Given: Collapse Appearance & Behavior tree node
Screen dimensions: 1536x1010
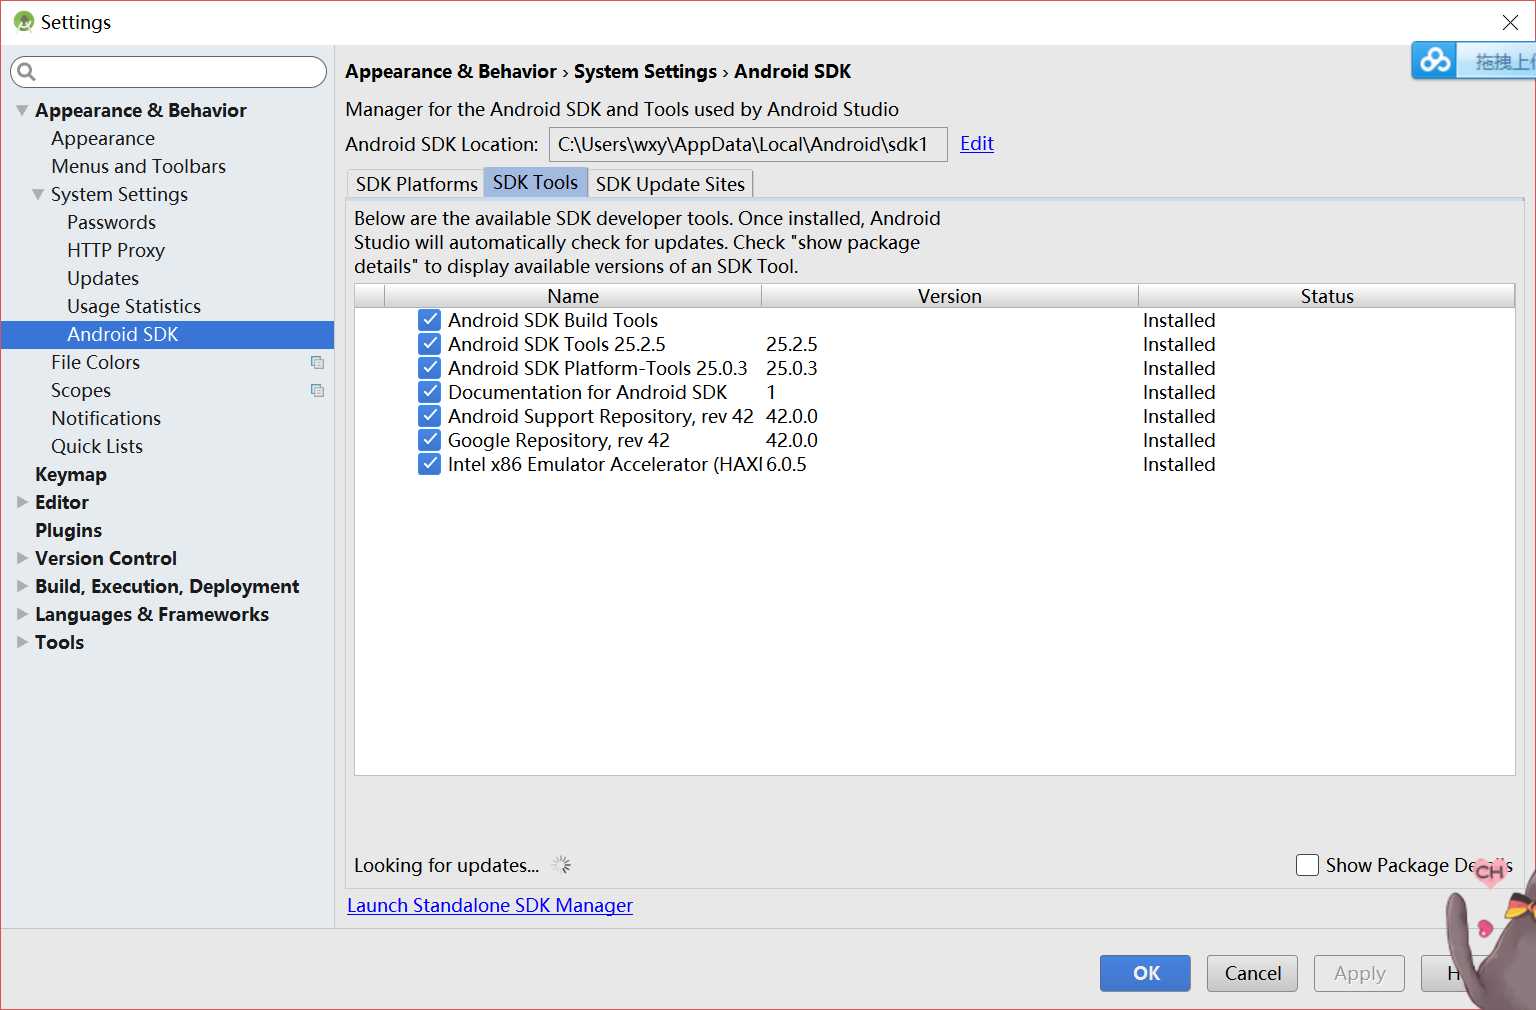Looking at the screenshot, I should tap(22, 110).
